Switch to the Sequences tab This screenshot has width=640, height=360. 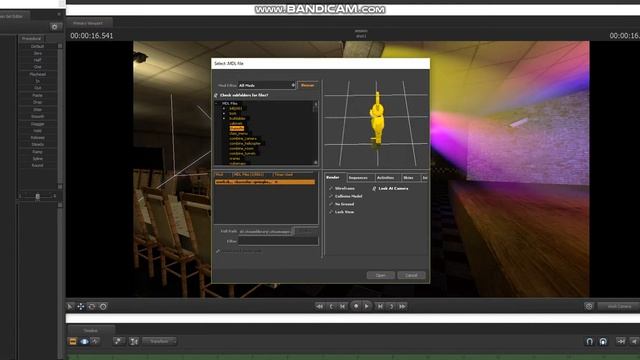click(358, 178)
